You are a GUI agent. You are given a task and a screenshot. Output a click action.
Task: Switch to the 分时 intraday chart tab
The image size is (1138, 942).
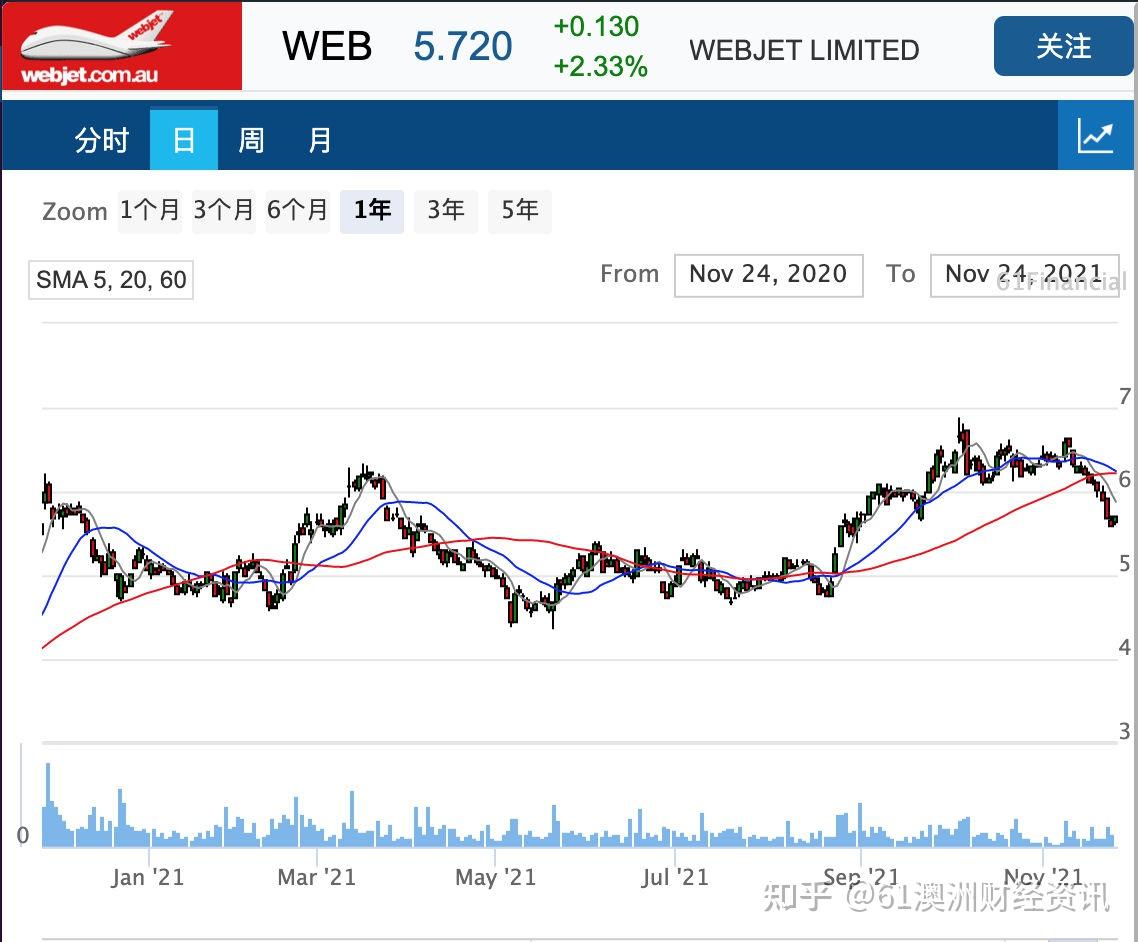tap(100, 140)
